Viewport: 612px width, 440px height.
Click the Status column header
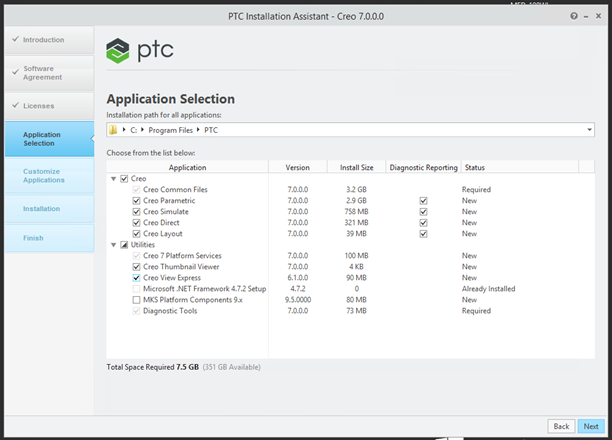(x=520, y=167)
